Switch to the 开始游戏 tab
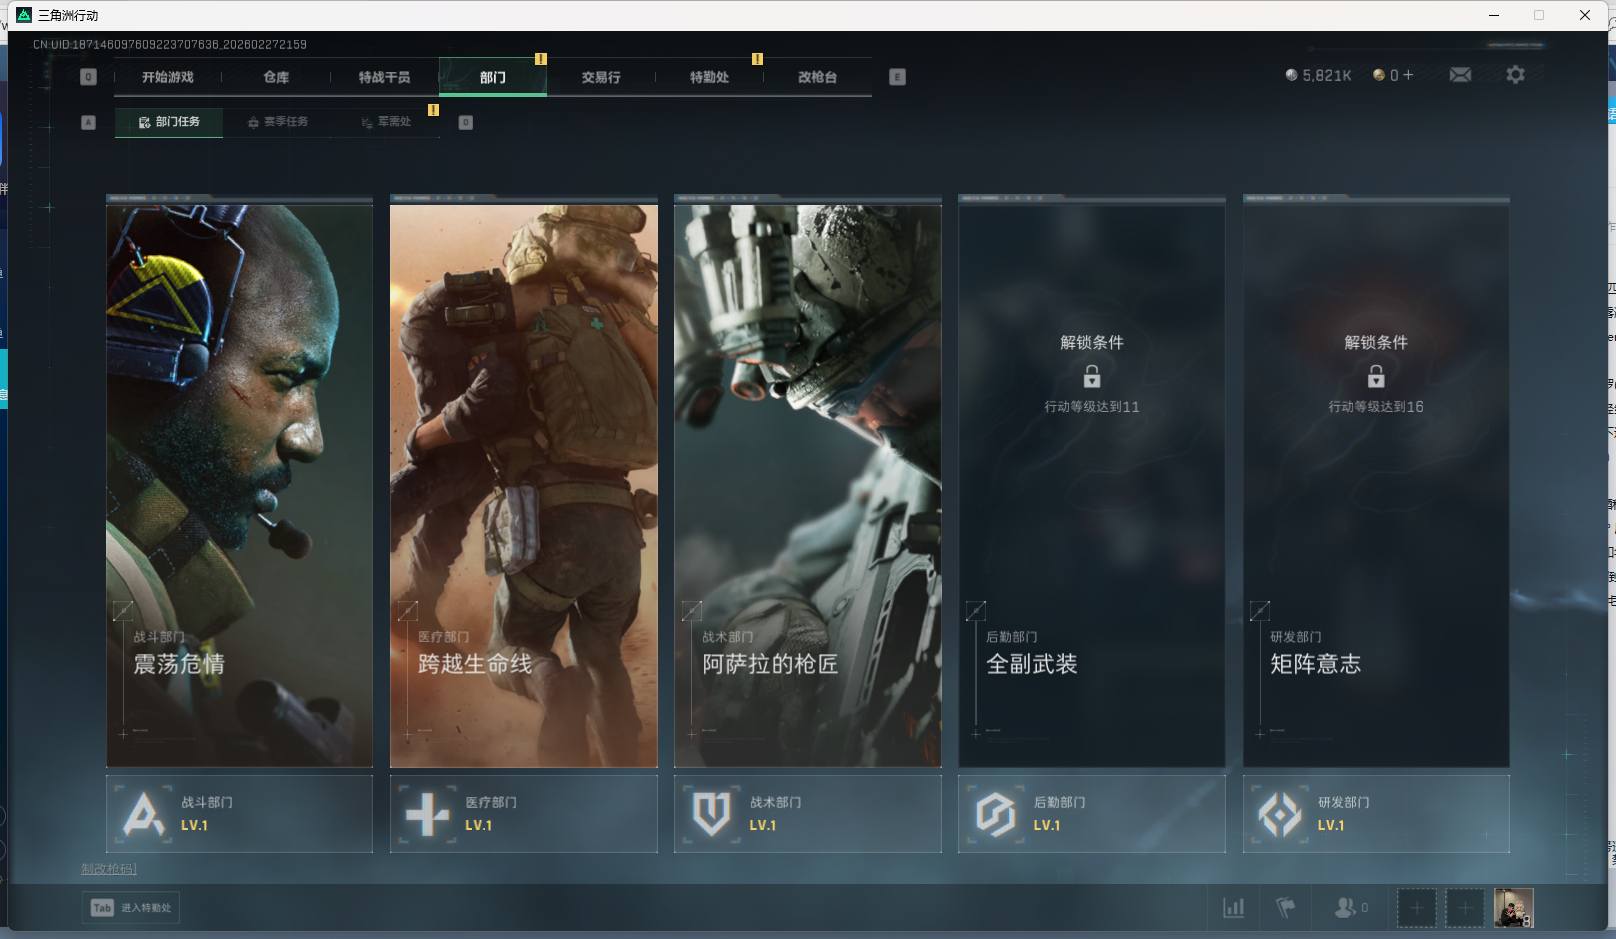Screen dimensions: 1616x939 168,77
